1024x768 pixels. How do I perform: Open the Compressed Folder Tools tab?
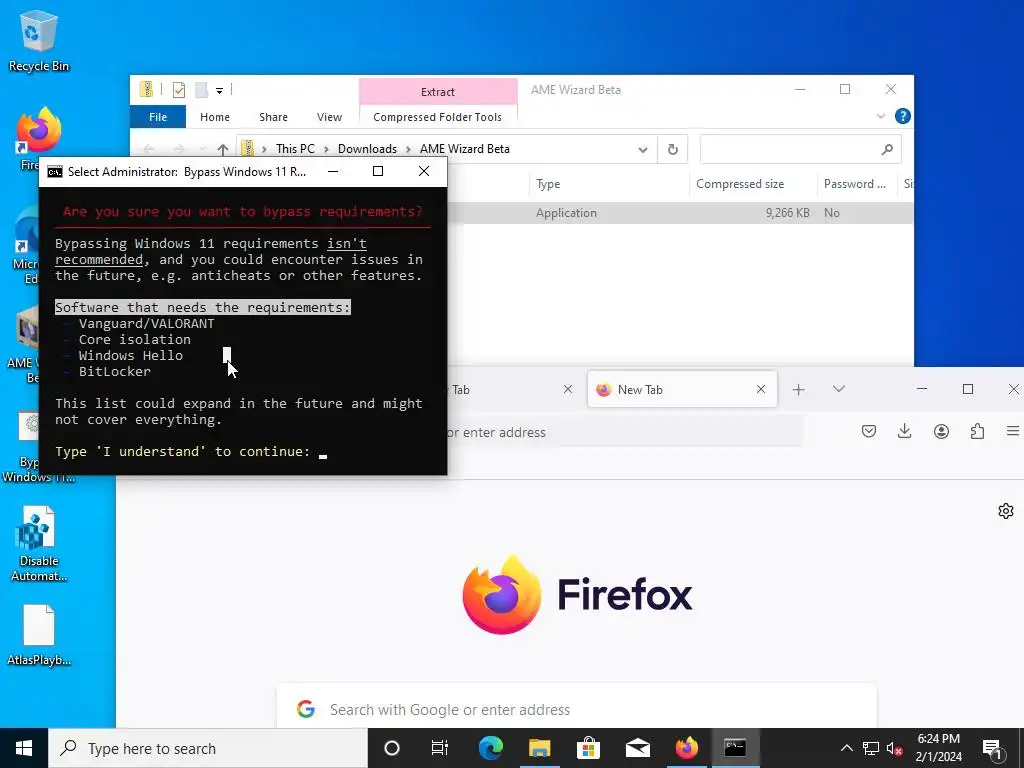pyautogui.click(x=438, y=117)
